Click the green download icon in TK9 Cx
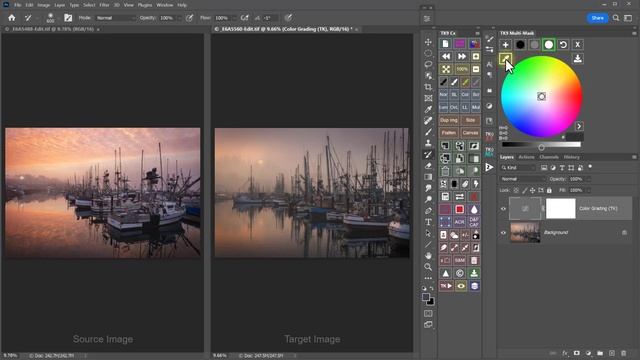Image resolution: width=640 pixels, height=360 pixels. (x=474, y=273)
